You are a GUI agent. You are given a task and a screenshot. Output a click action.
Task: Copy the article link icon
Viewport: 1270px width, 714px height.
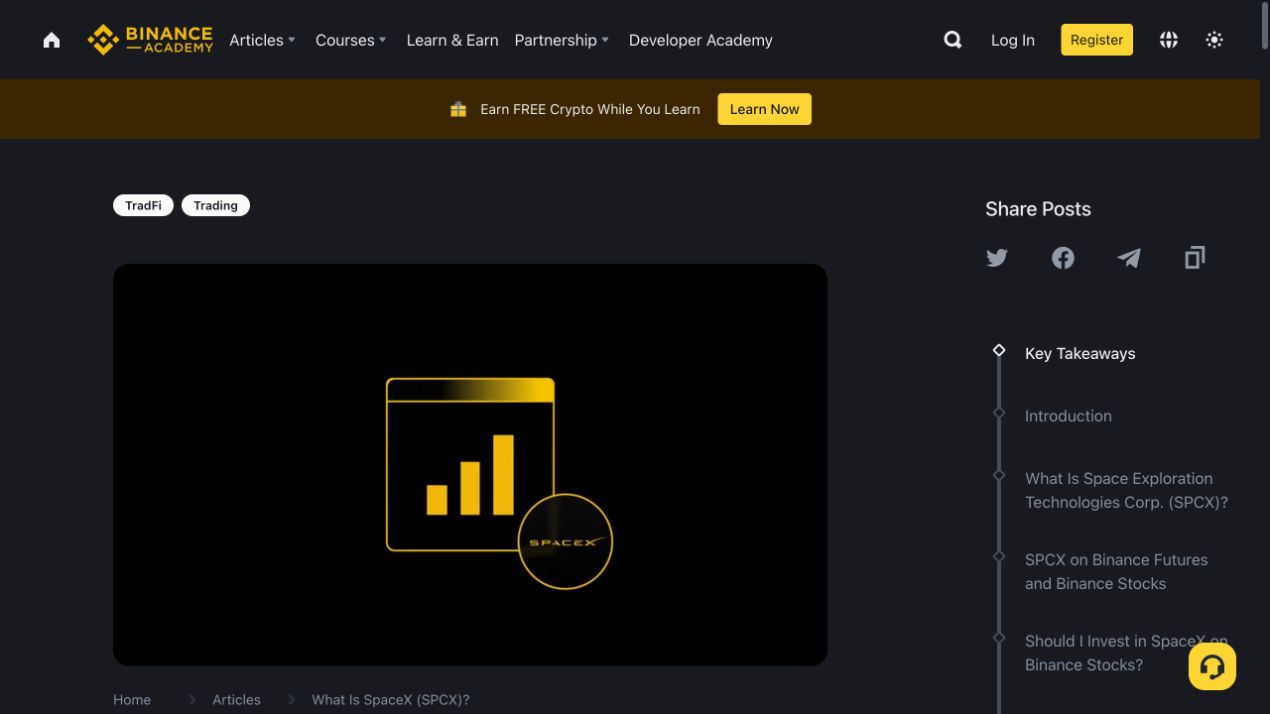coord(1195,258)
